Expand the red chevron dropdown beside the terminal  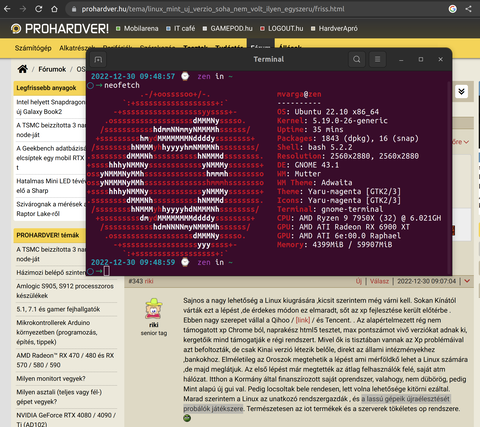466,142
